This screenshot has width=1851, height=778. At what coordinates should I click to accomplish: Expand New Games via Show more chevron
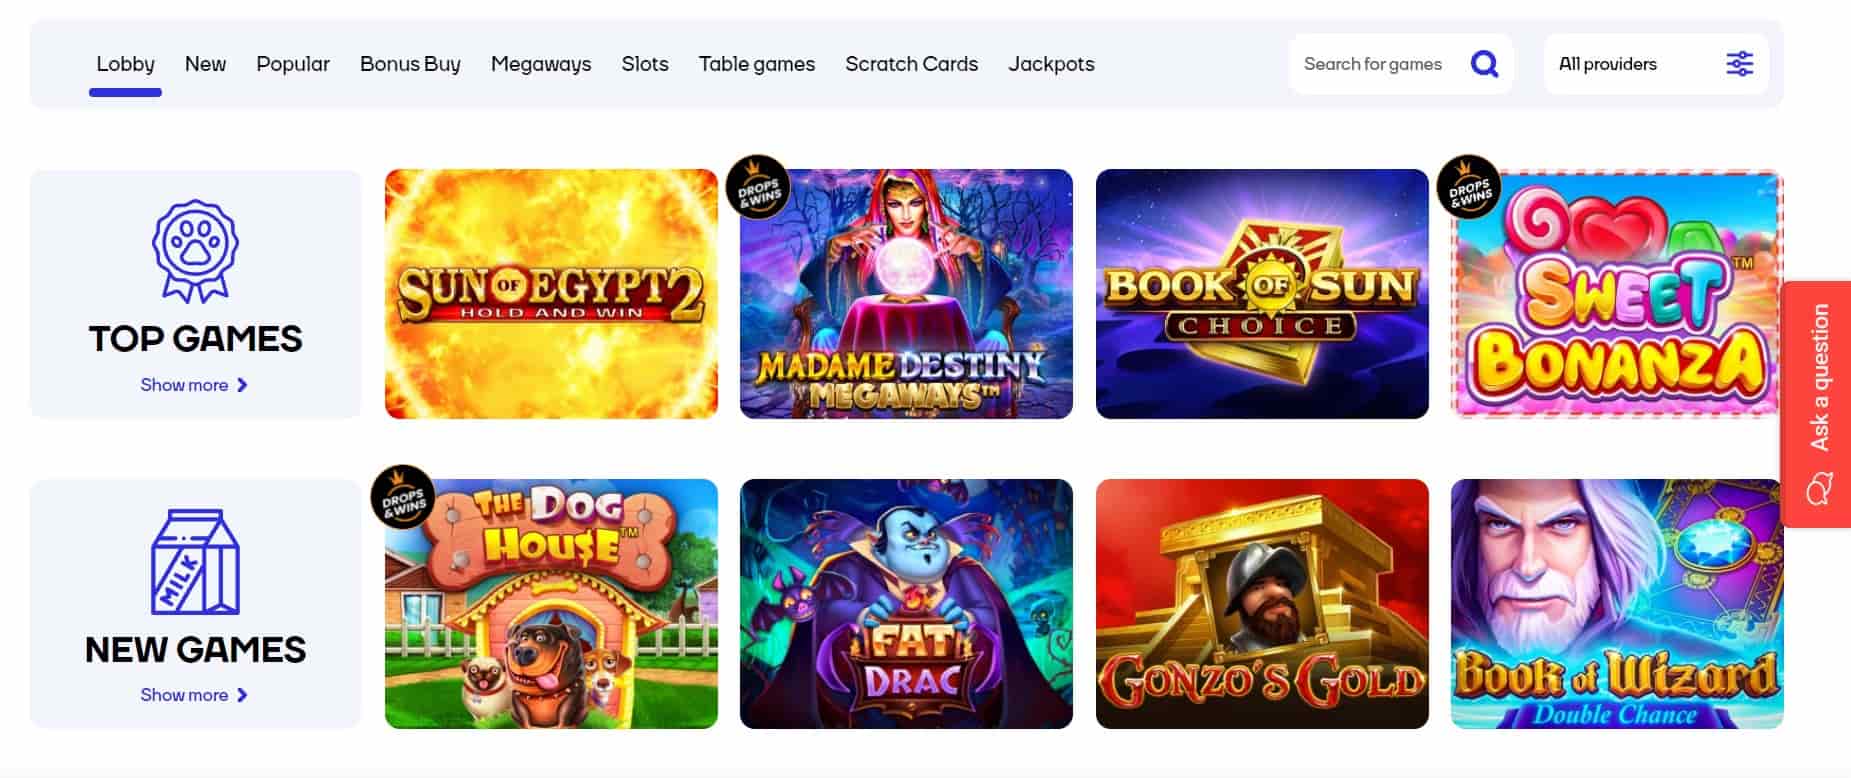pos(242,695)
